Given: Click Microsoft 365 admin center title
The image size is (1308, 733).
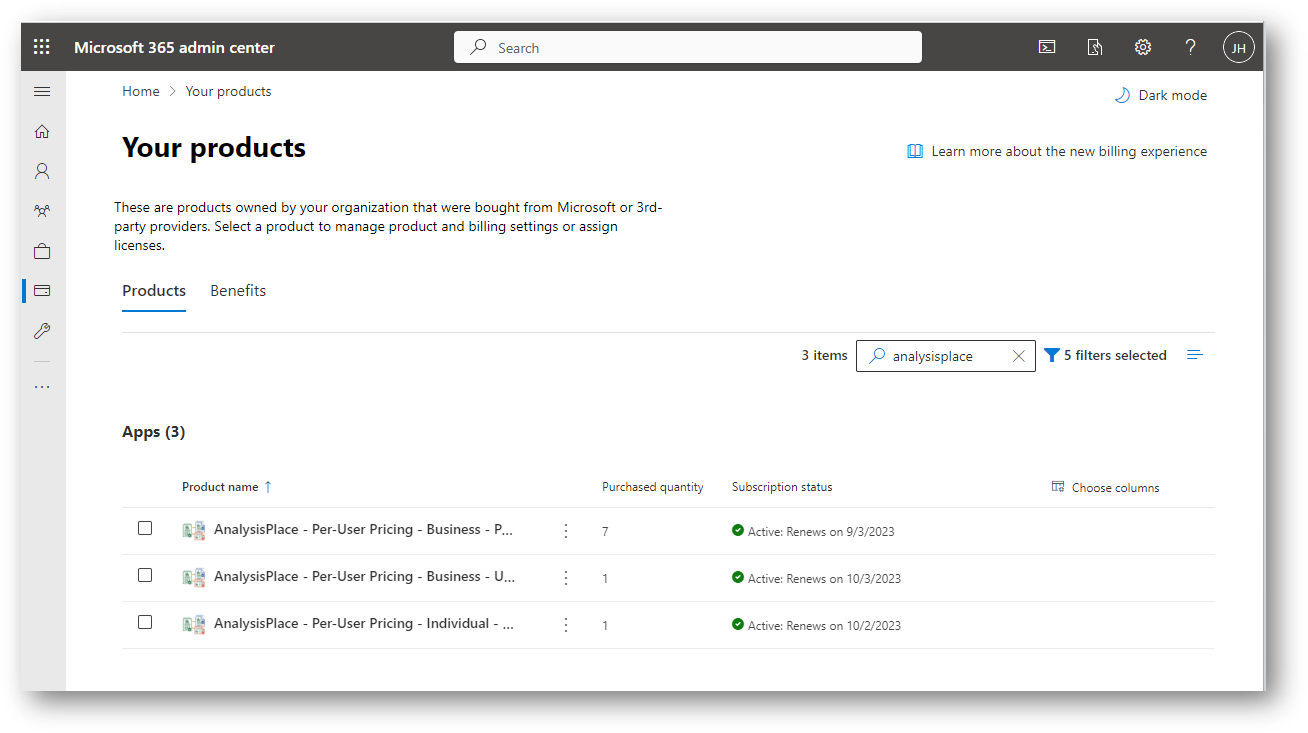Looking at the screenshot, I should [174, 47].
